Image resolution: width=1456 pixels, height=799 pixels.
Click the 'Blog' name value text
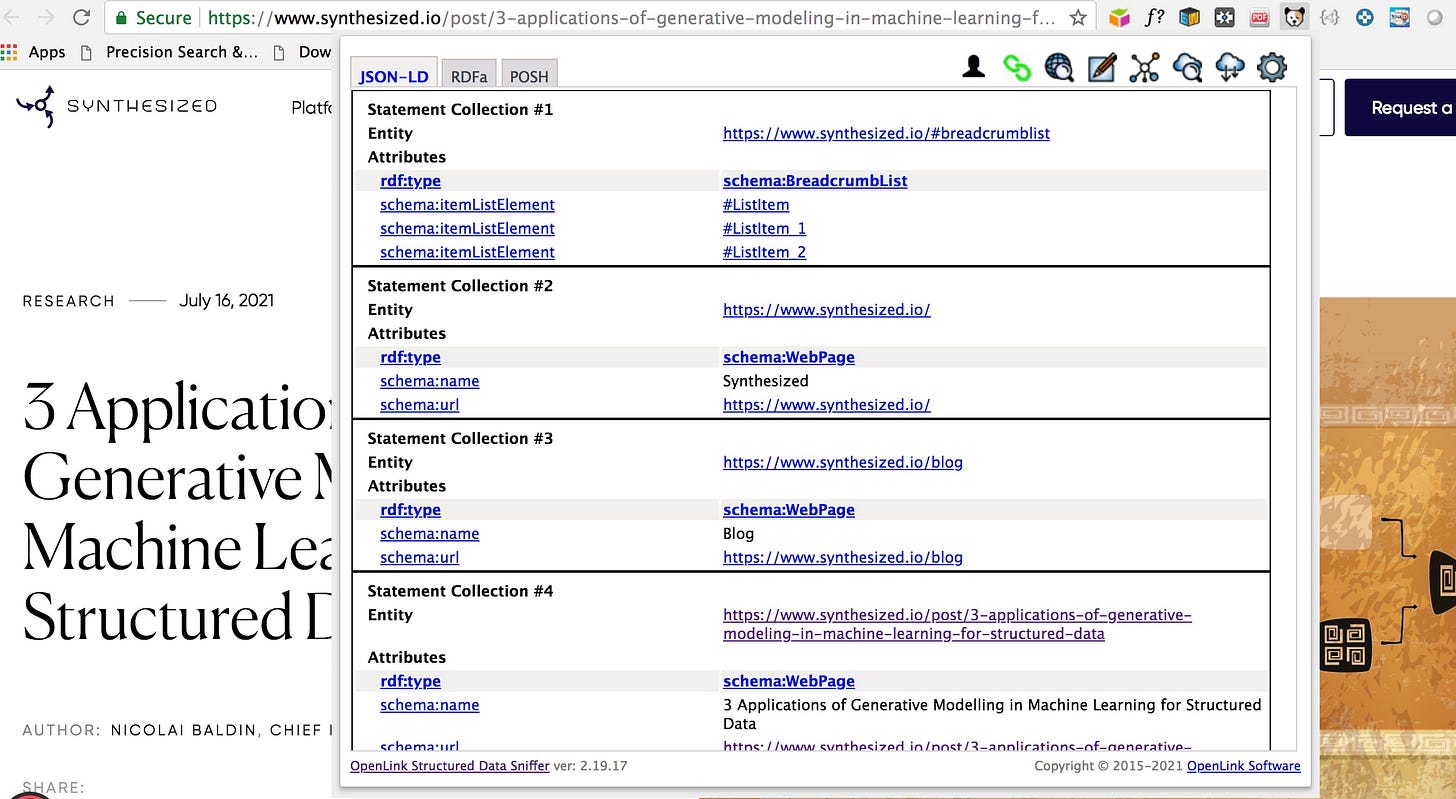(739, 534)
